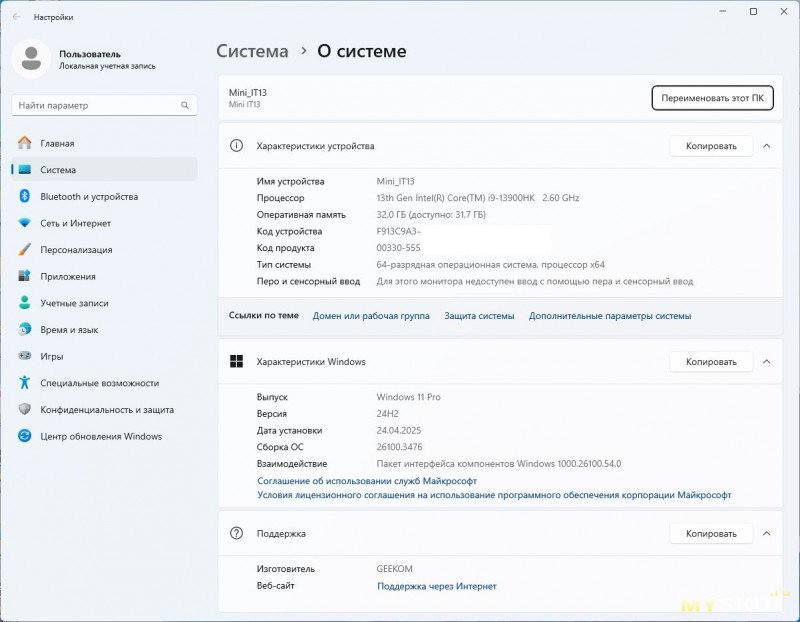This screenshot has height=622, width=800.
Task: Click the manufacturer value GEEKOM
Action: (394, 568)
